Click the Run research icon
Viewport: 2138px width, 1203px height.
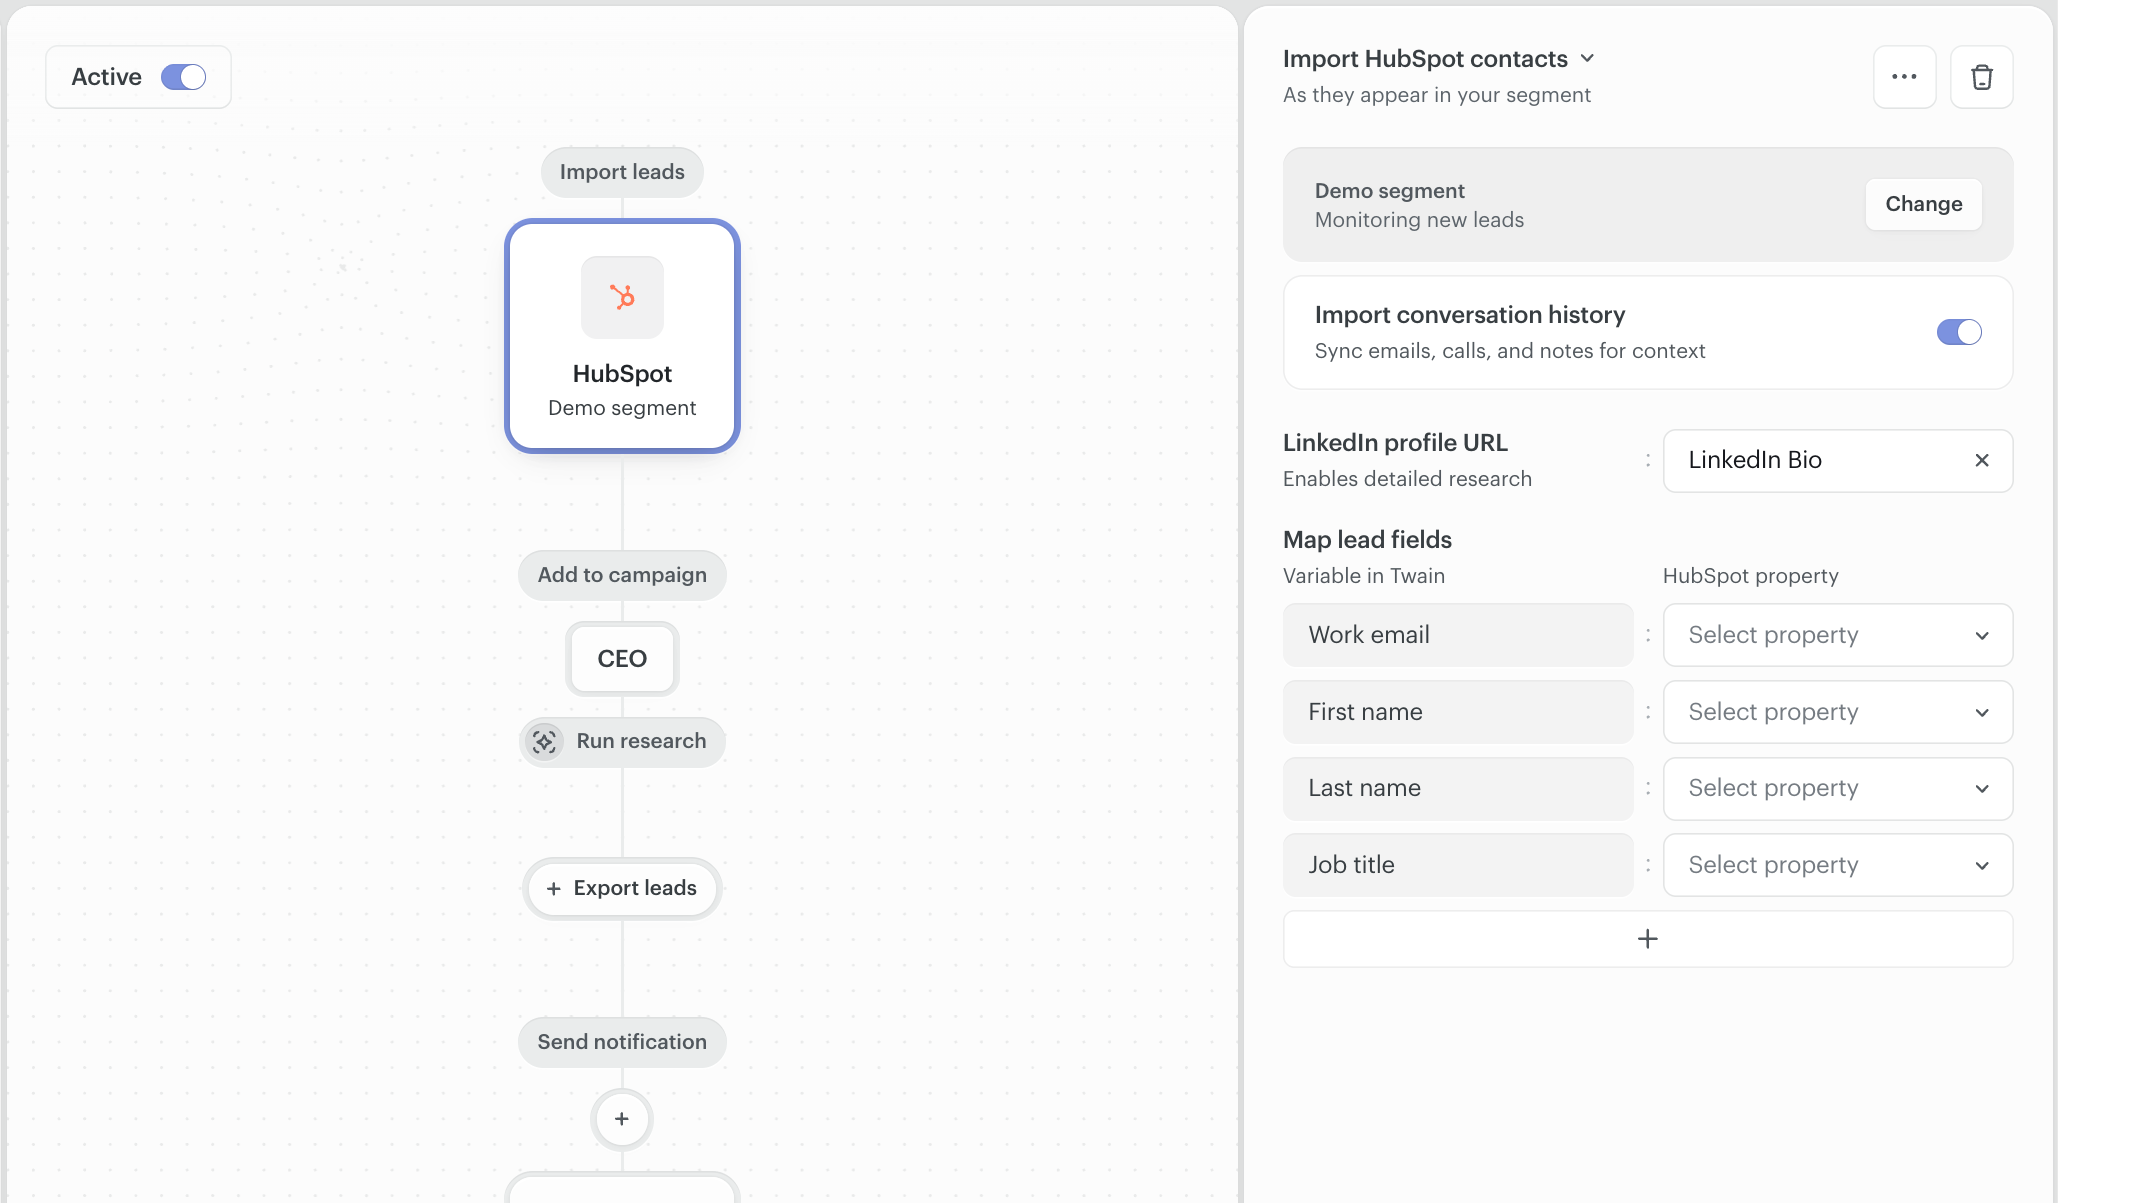(x=544, y=742)
